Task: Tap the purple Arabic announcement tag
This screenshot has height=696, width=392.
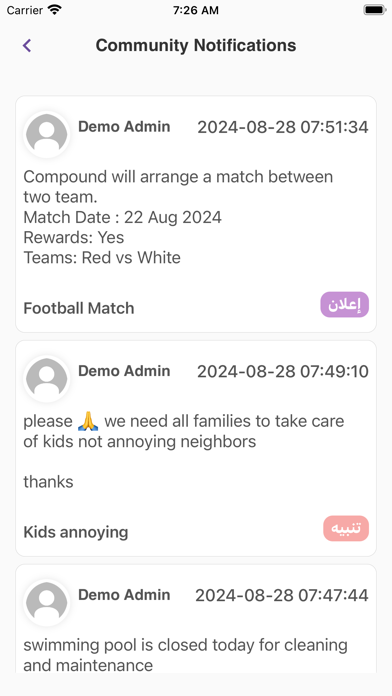Action: pos(344,304)
